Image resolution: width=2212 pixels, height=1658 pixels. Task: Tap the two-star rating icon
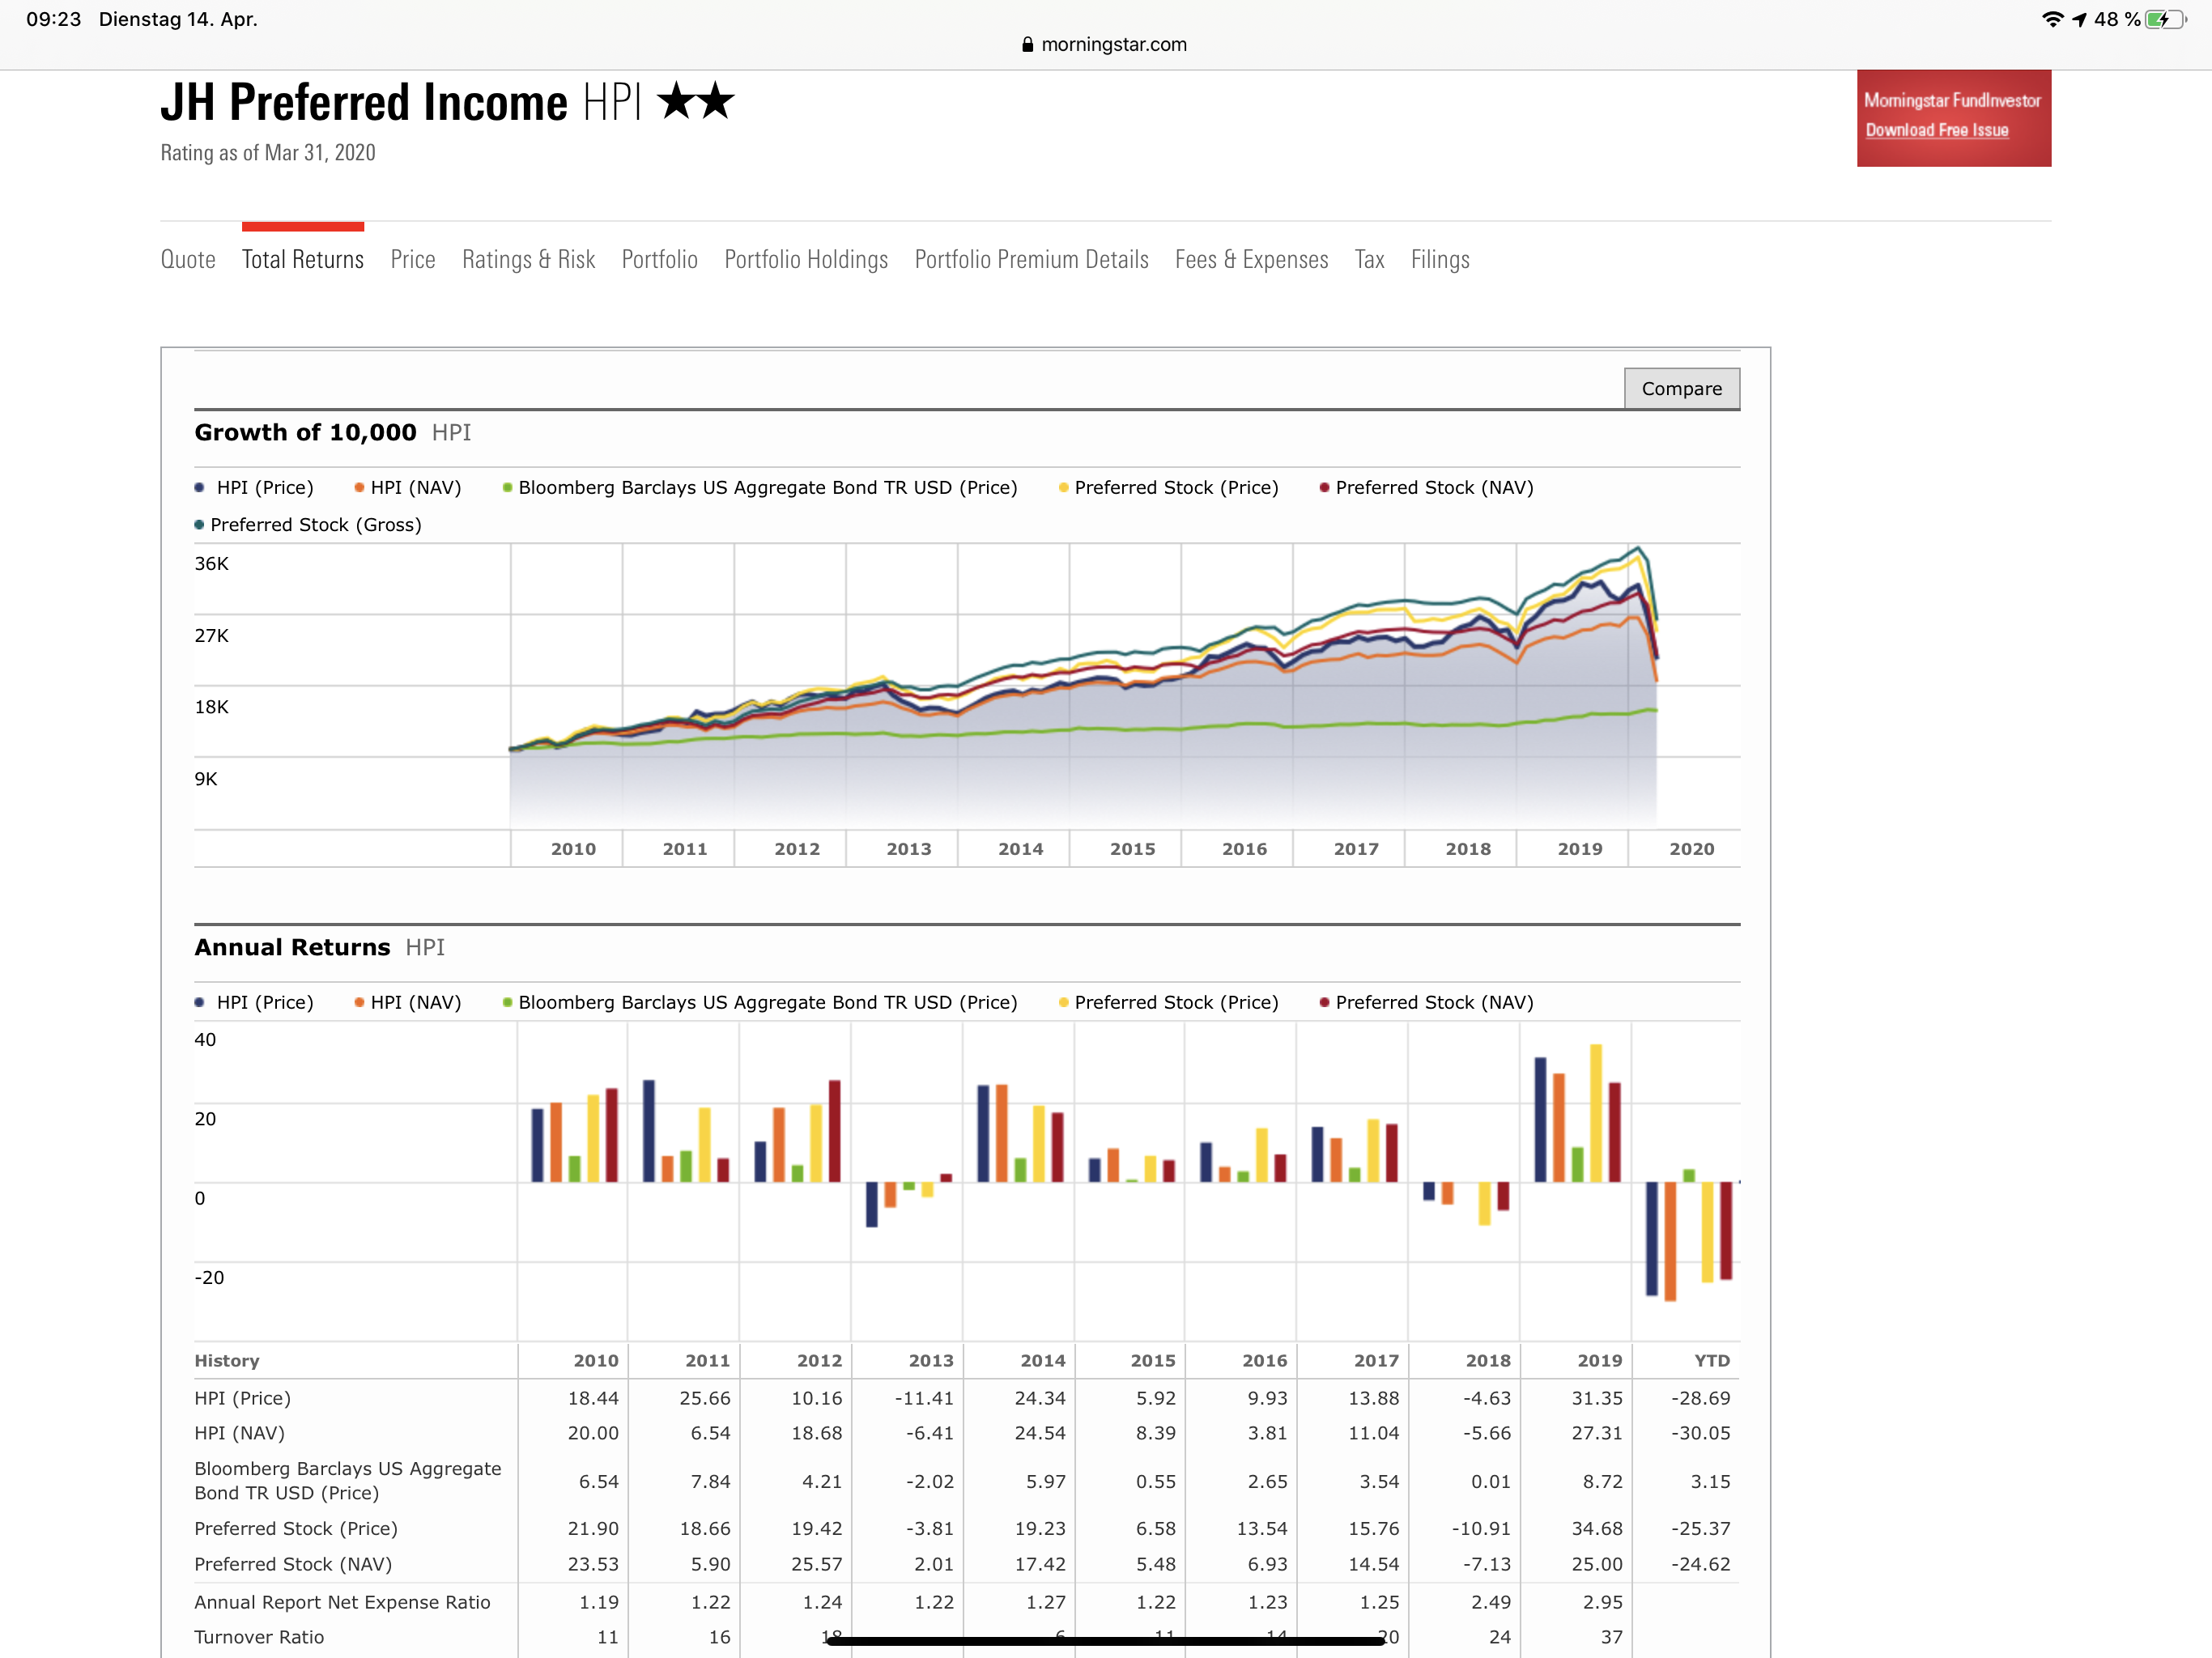tap(696, 102)
